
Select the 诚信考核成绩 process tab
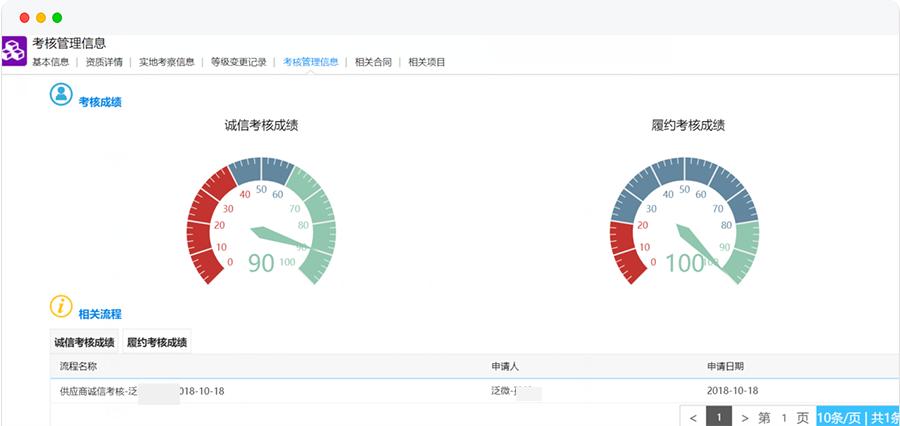tap(84, 342)
